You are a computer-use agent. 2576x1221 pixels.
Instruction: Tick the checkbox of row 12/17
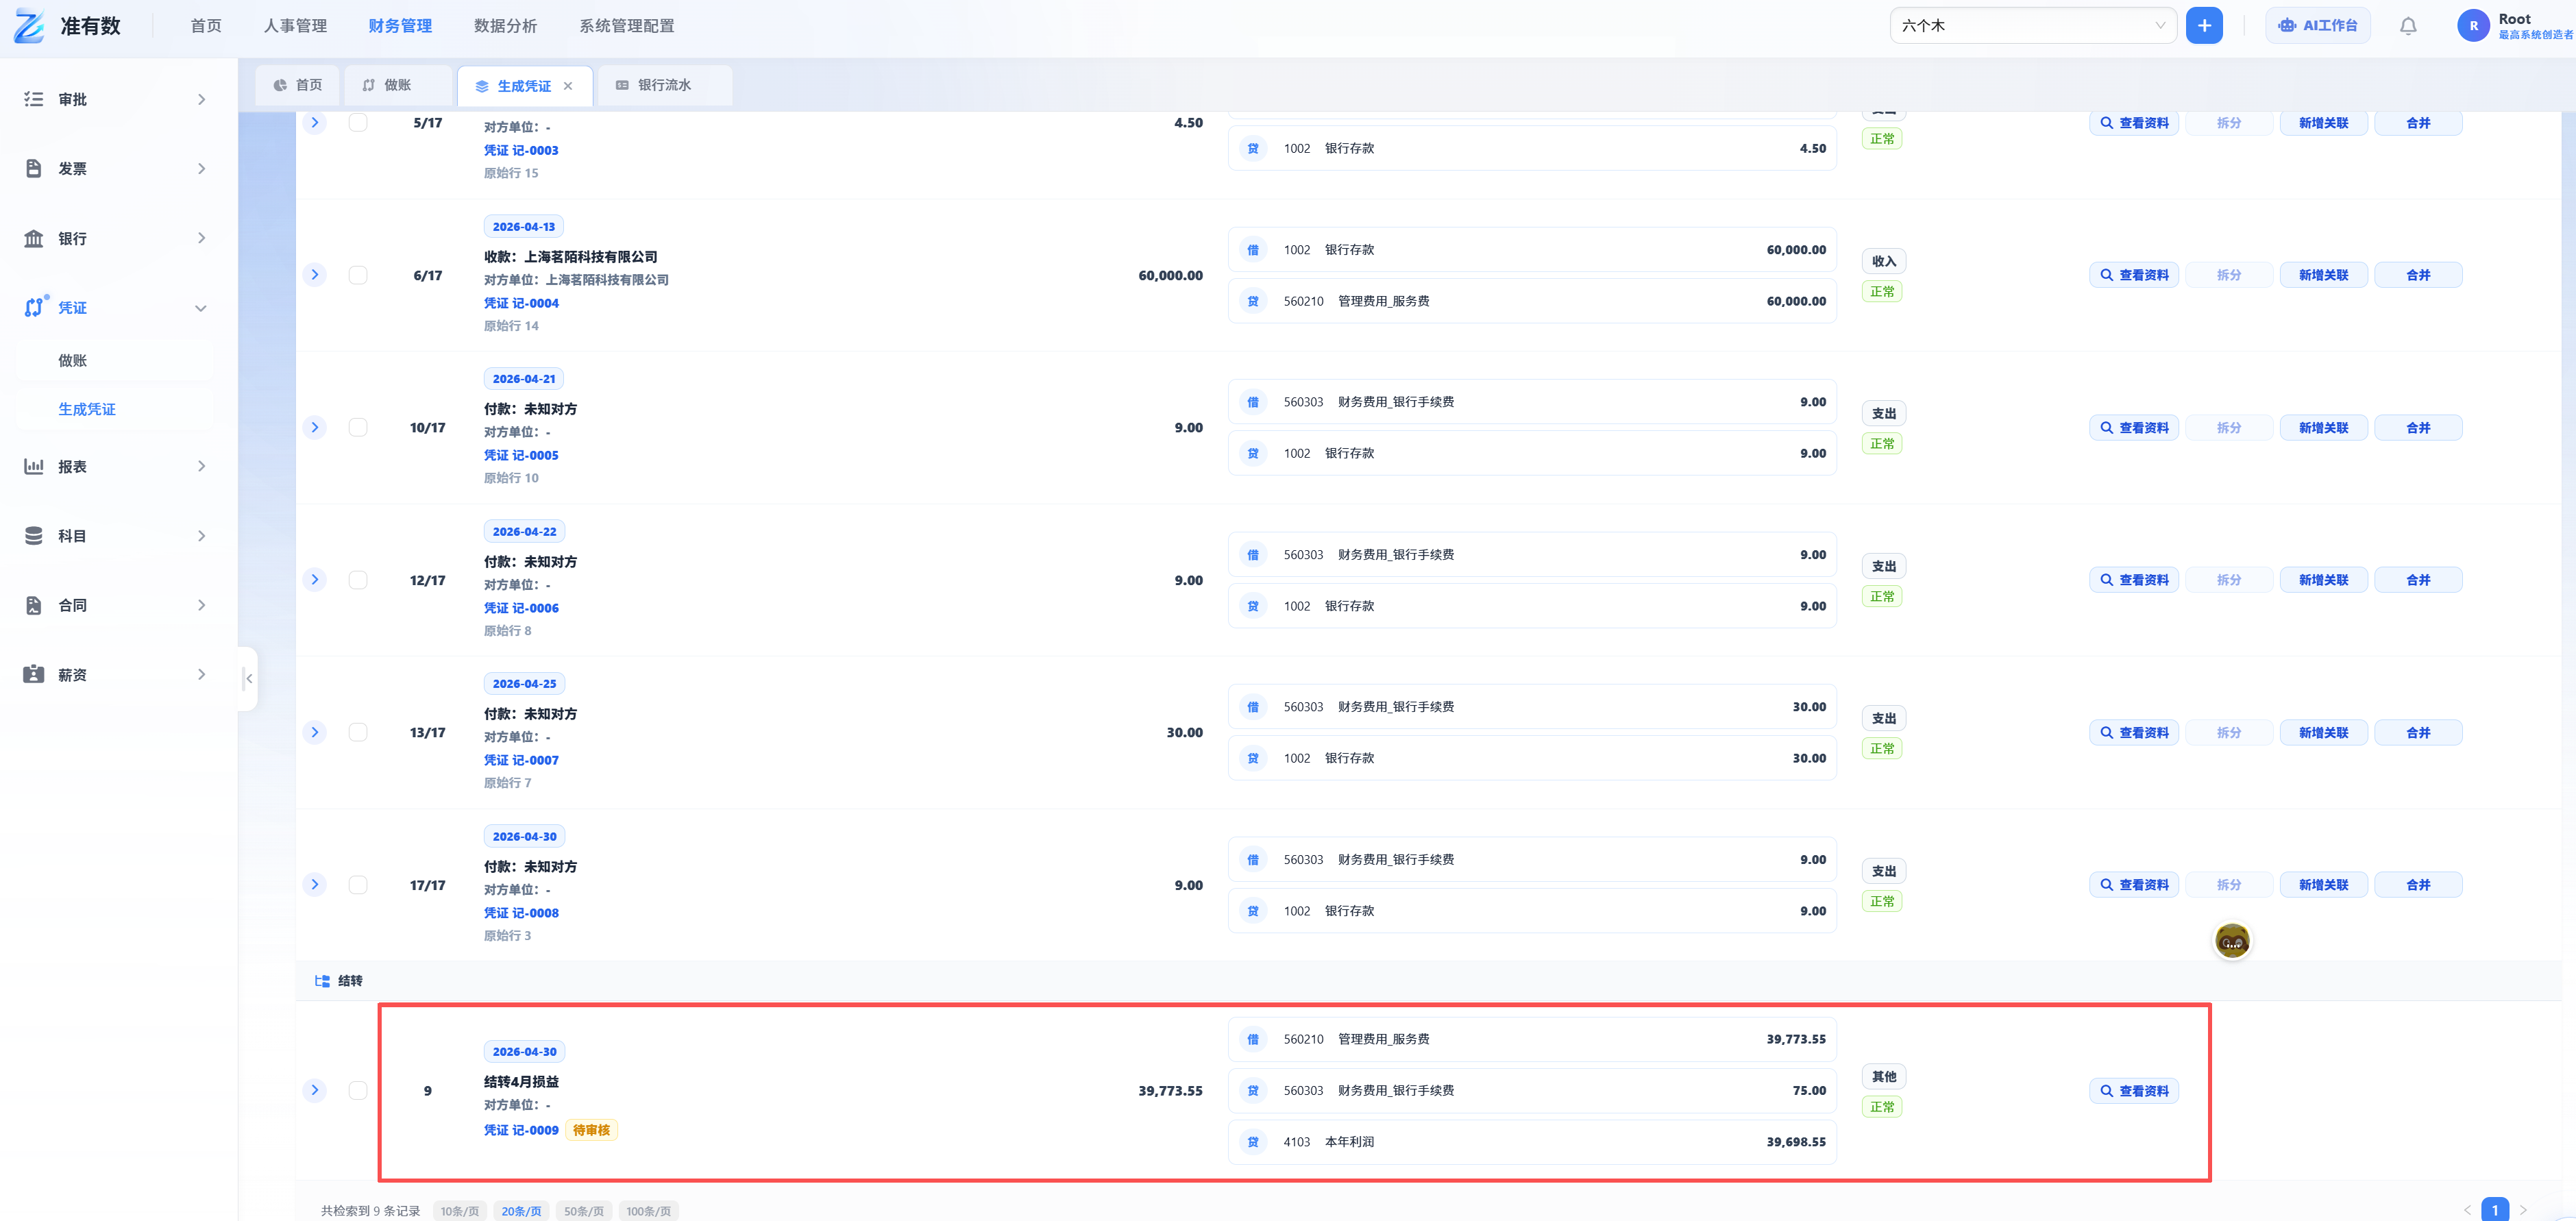point(358,580)
